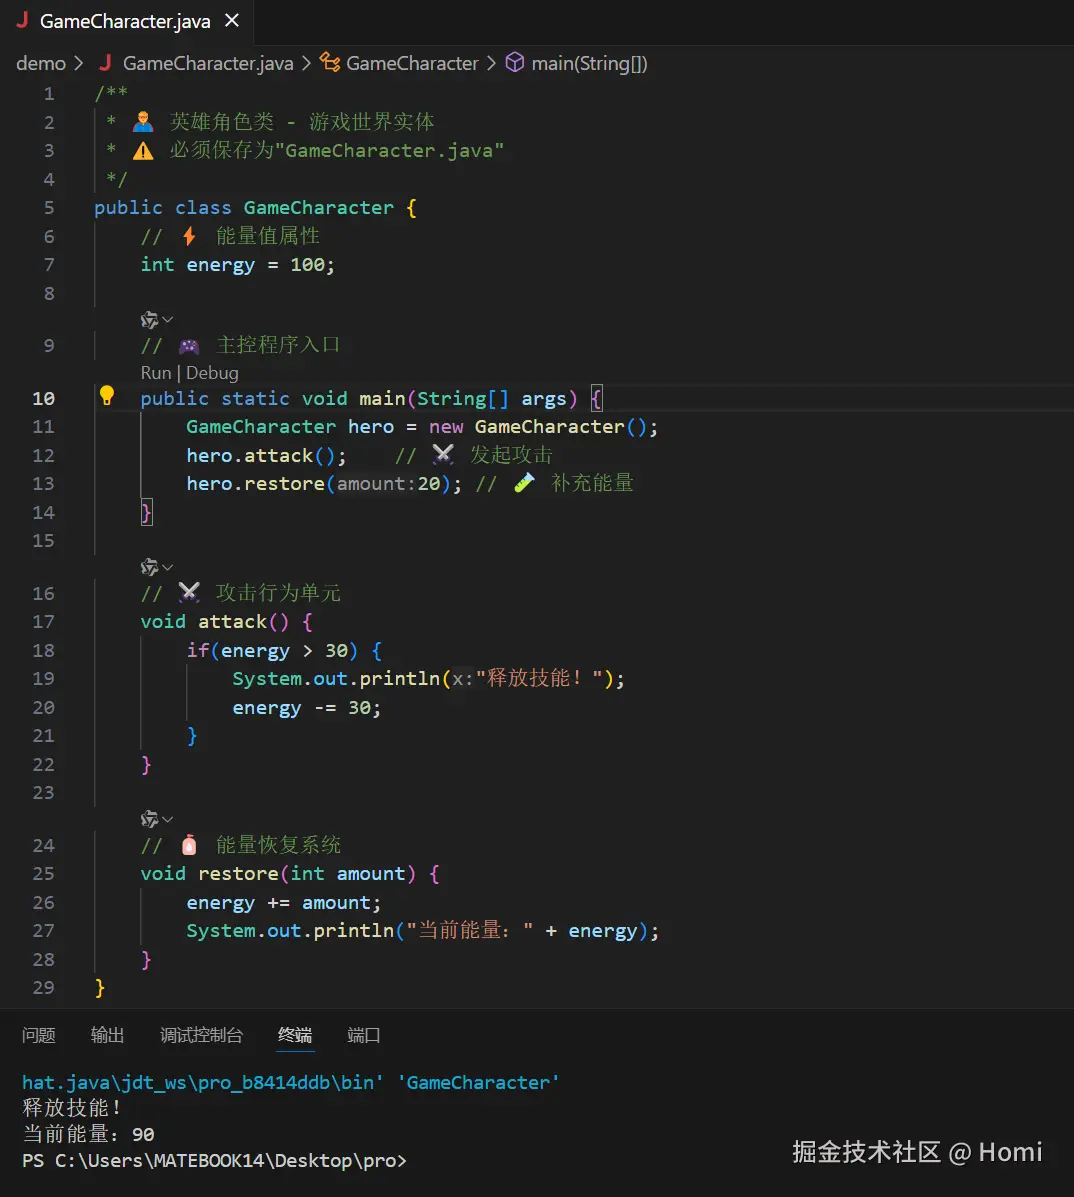
Task: Open AI code lens icon above attack method
Action: [150, 567]
